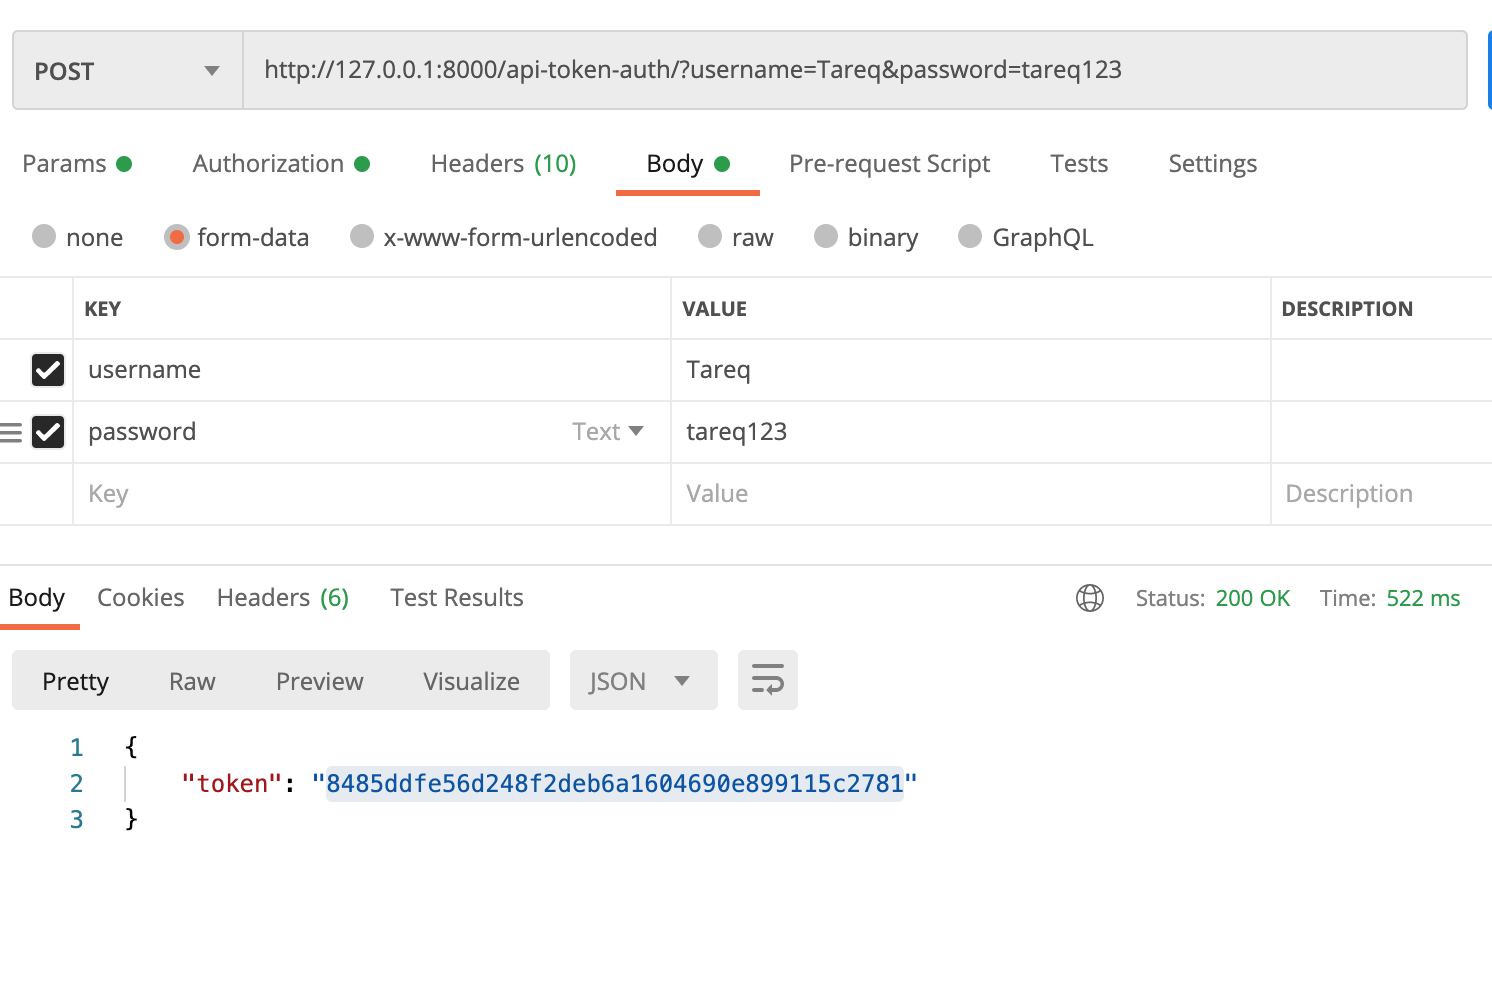Click the Tareq value cell
The image size is (1492, 984).
(971, 370)
